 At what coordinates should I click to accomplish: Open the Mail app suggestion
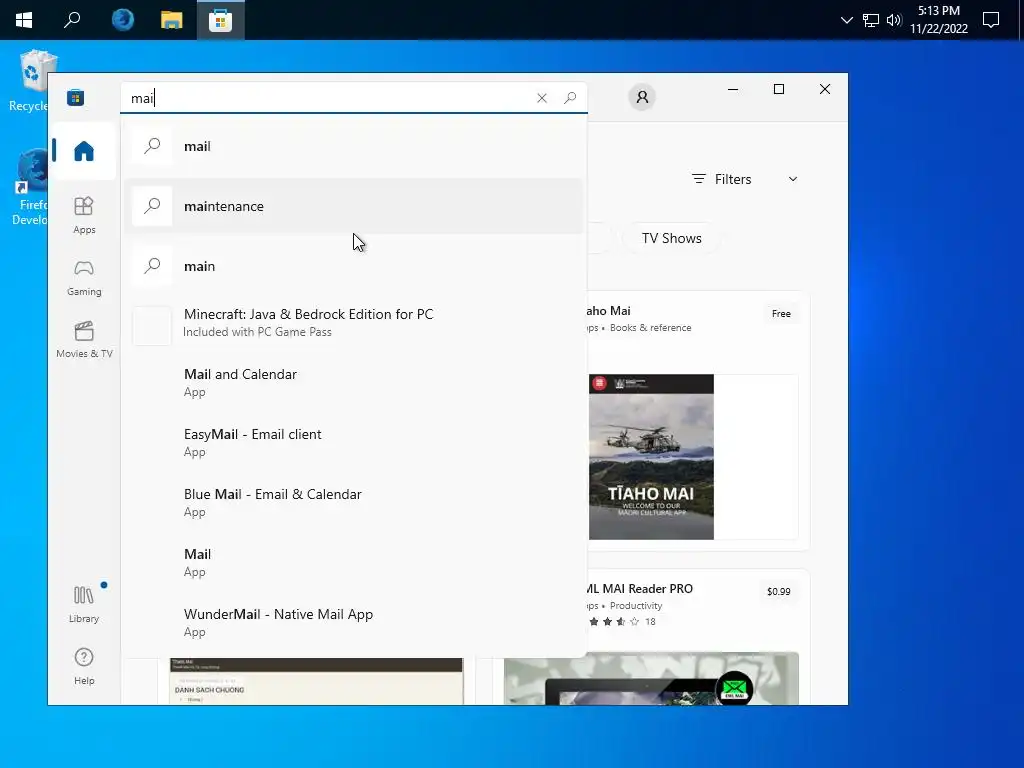coord(353,563)
